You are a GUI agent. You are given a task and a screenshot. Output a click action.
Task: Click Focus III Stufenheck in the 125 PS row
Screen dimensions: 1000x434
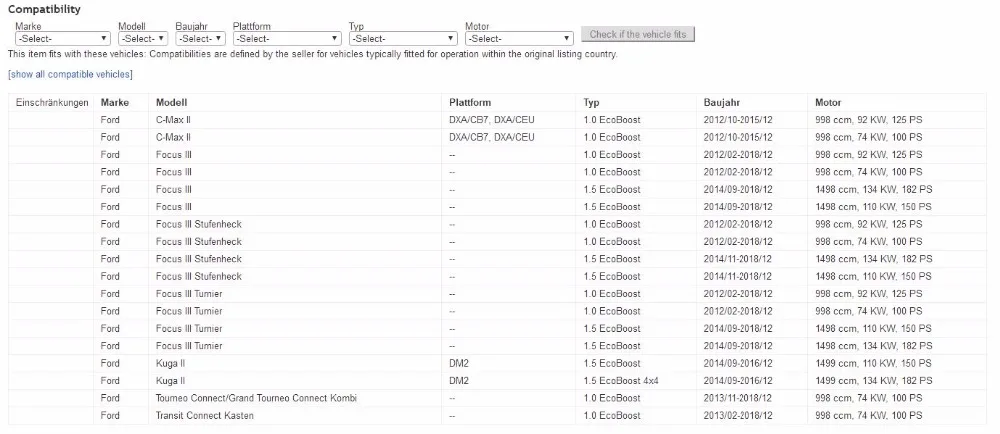point(199,224)
